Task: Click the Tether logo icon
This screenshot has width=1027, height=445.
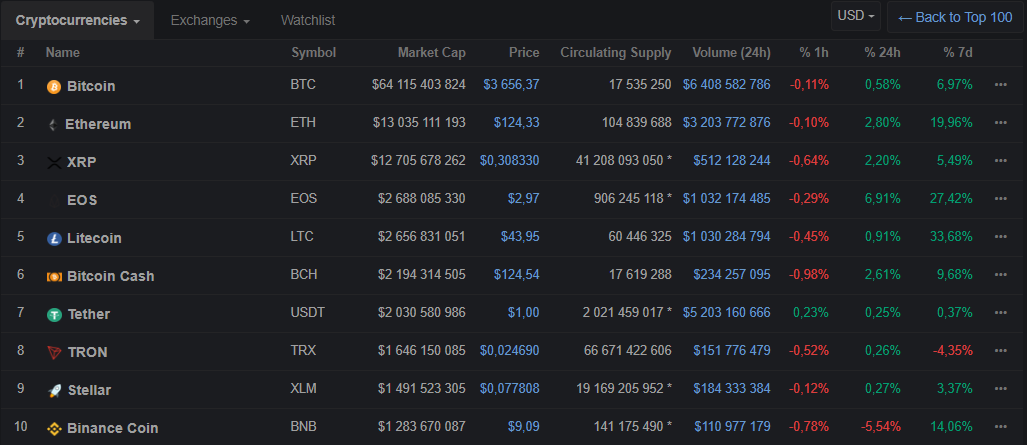Action: [54, 315]
